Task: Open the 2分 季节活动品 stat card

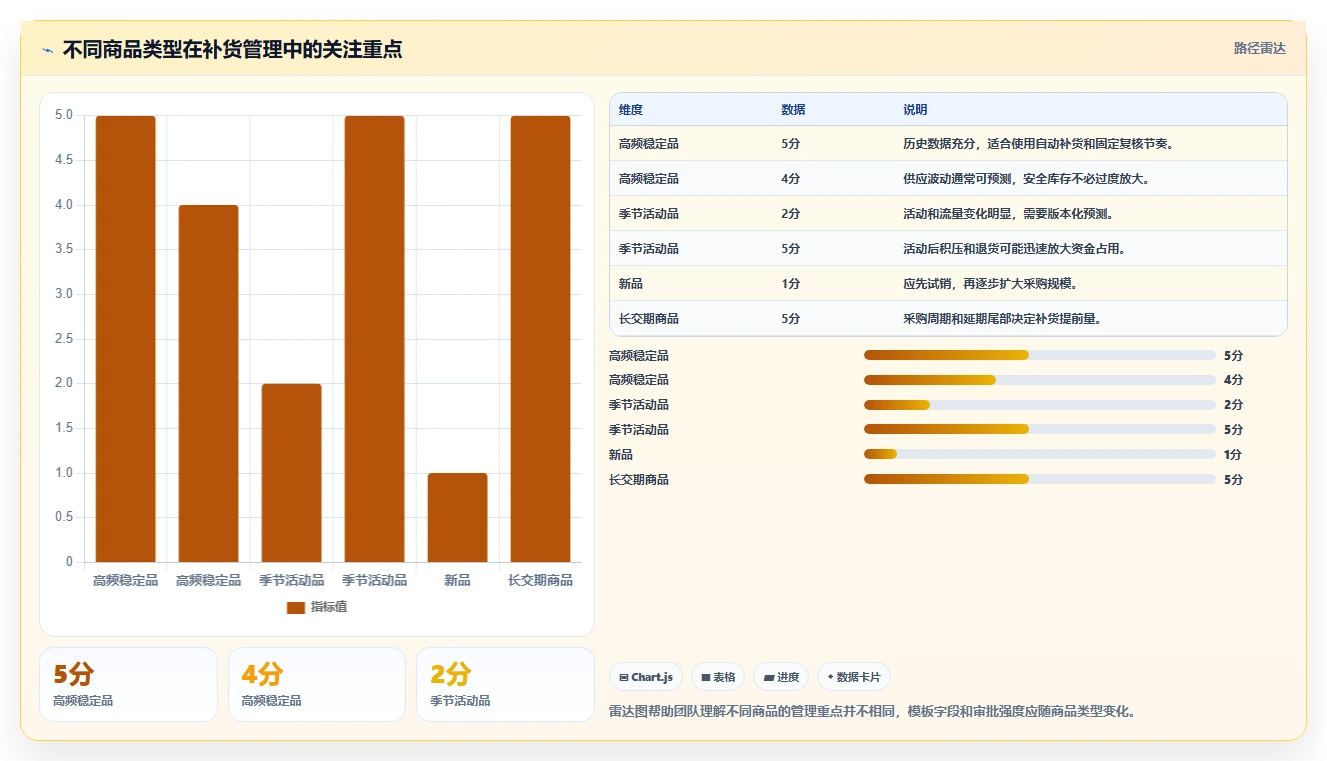Action: [x=505, y=684]
